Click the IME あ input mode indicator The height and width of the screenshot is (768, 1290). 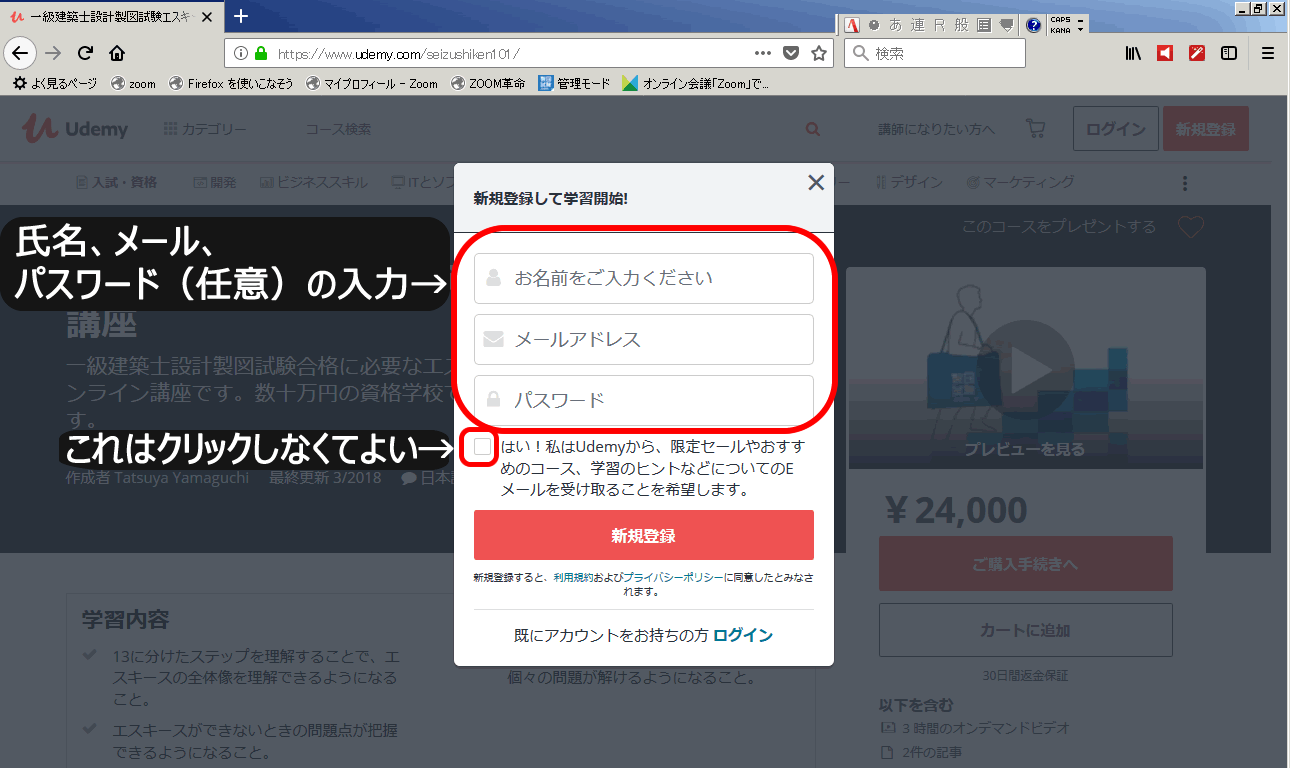click(894, 25)
